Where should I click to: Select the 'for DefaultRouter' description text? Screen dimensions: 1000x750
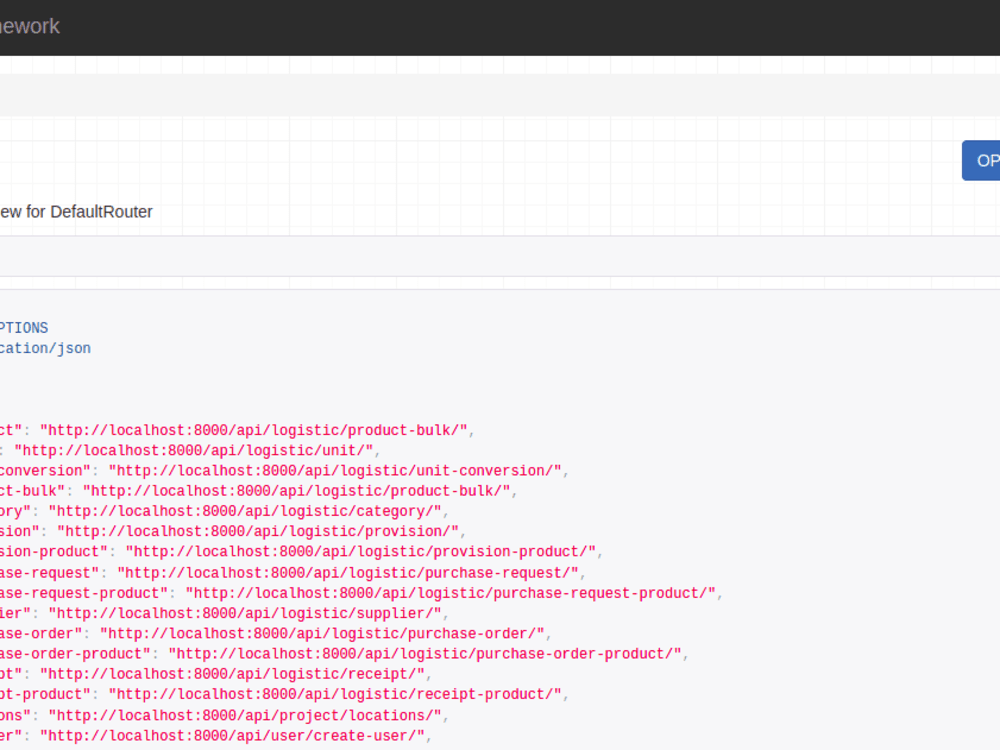pos(89,212)
